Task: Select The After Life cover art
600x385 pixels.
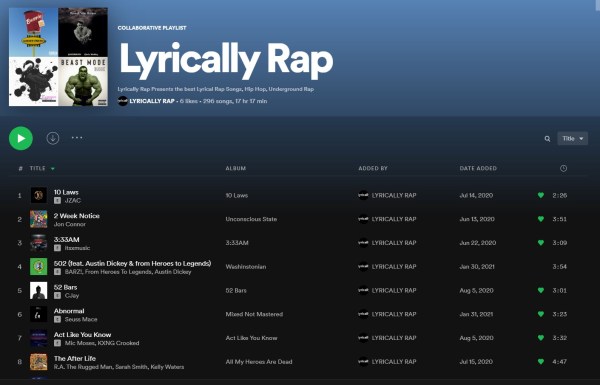Action: [x=39, y=361]
